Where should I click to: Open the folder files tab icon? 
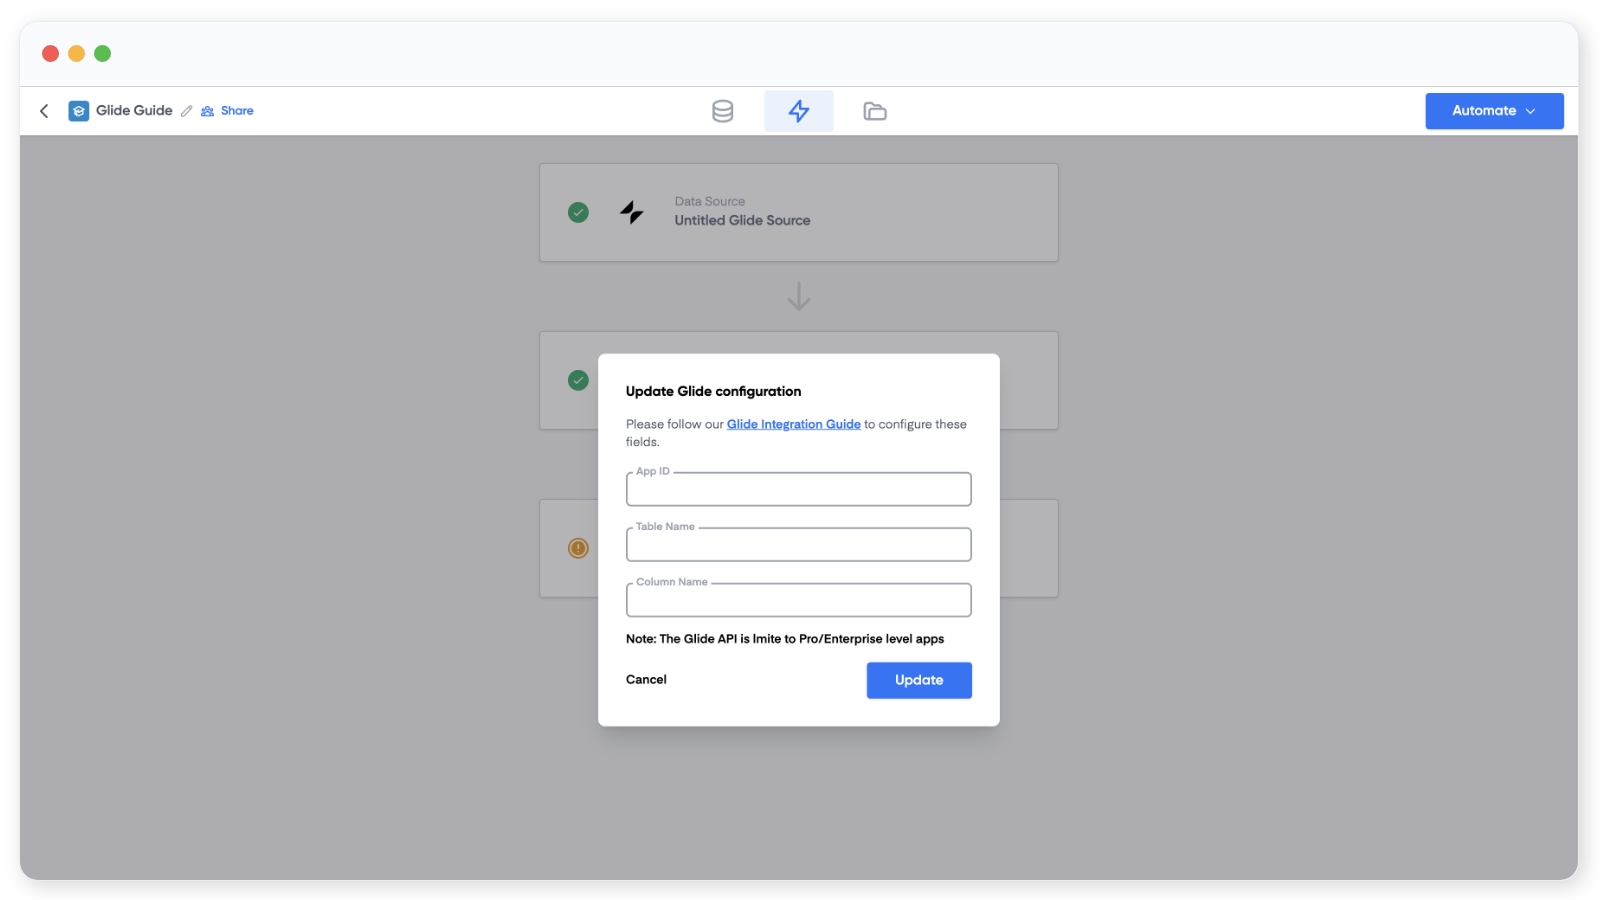(x=875, y=111)
